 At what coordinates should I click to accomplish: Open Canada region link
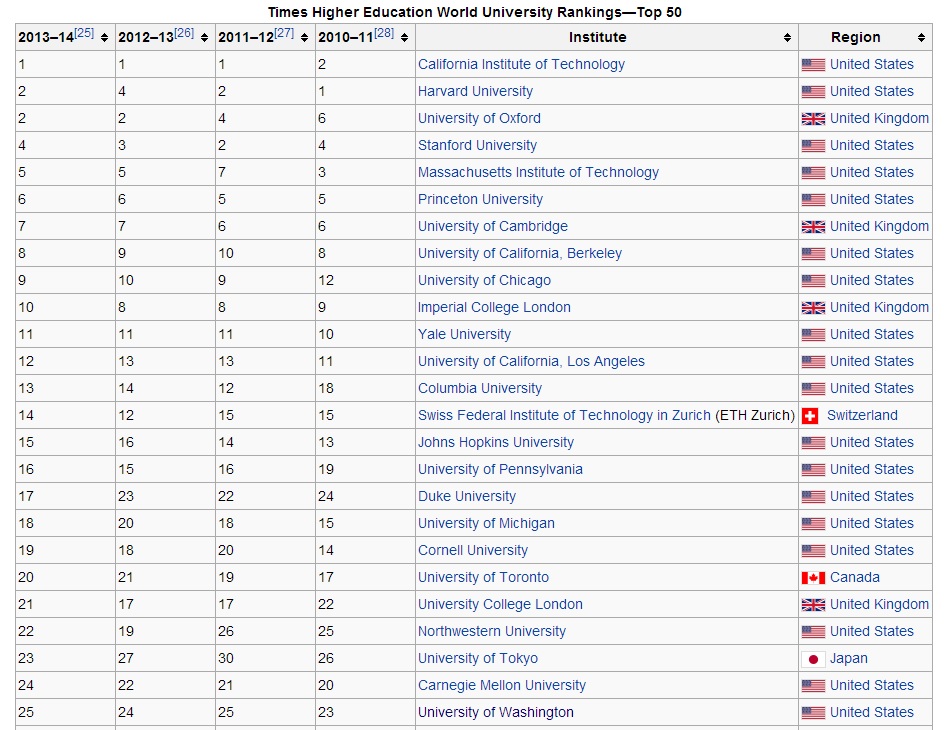click(855, 577)
